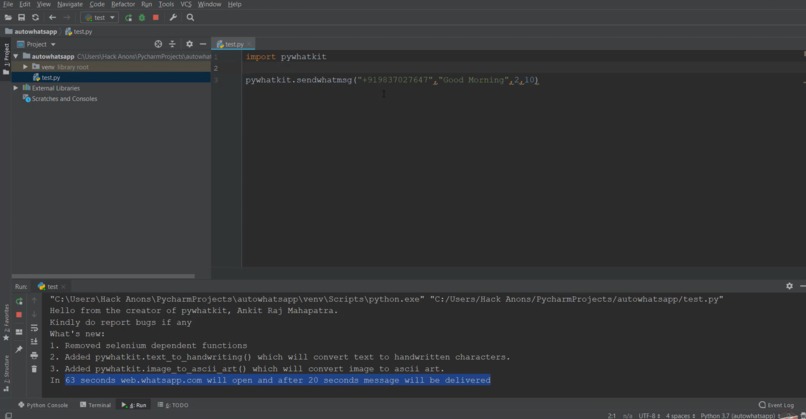806x419 pixels.
Task: Toggle the 4: Run tool window button
Action: (134, 405)
